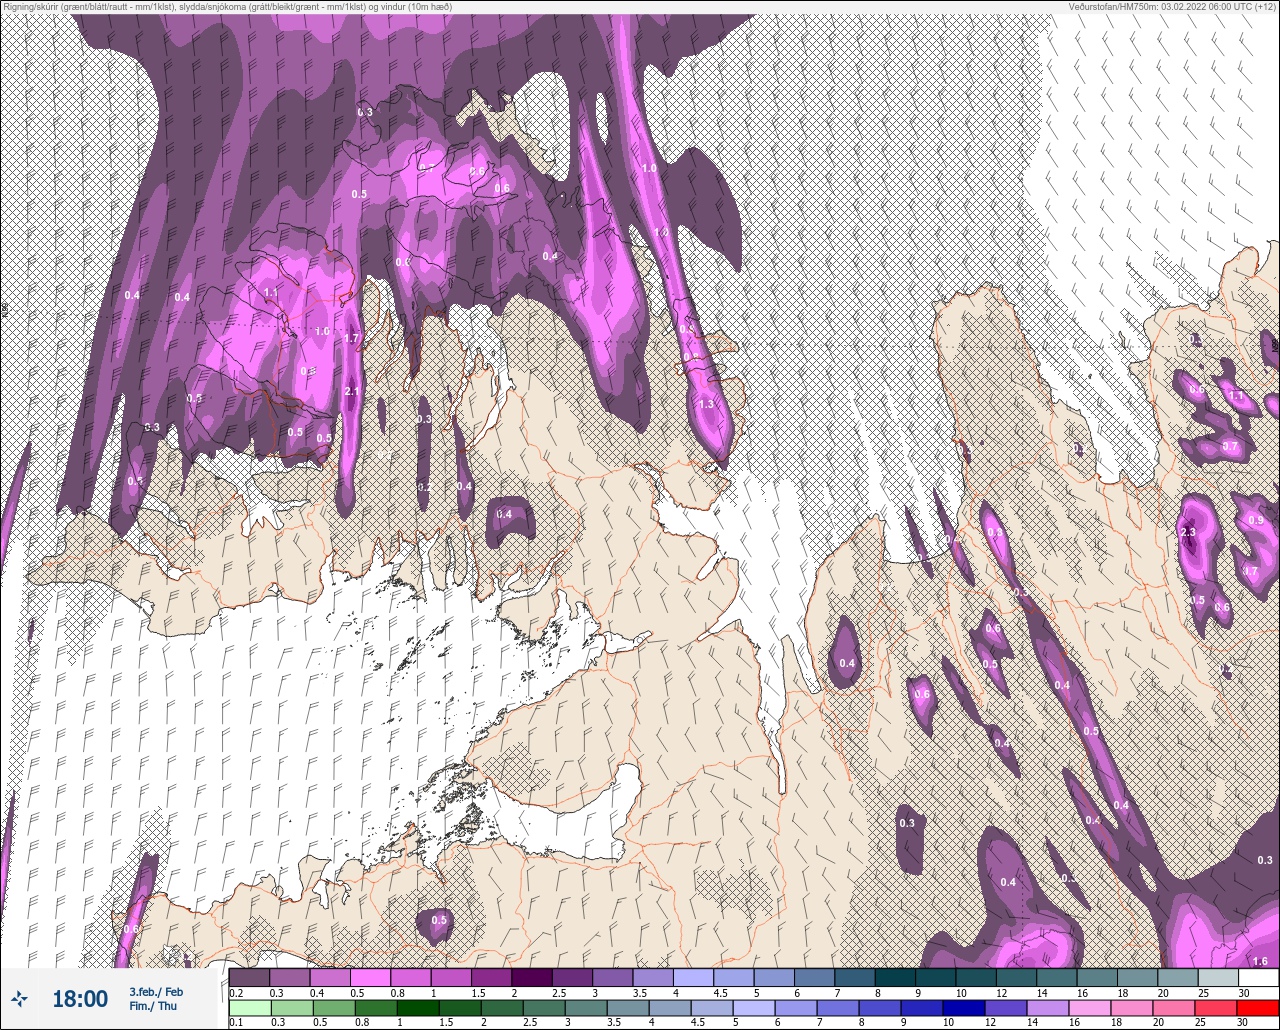
Task: Select the magenta 0.5 swatch in upper legend
Action: 370,977
